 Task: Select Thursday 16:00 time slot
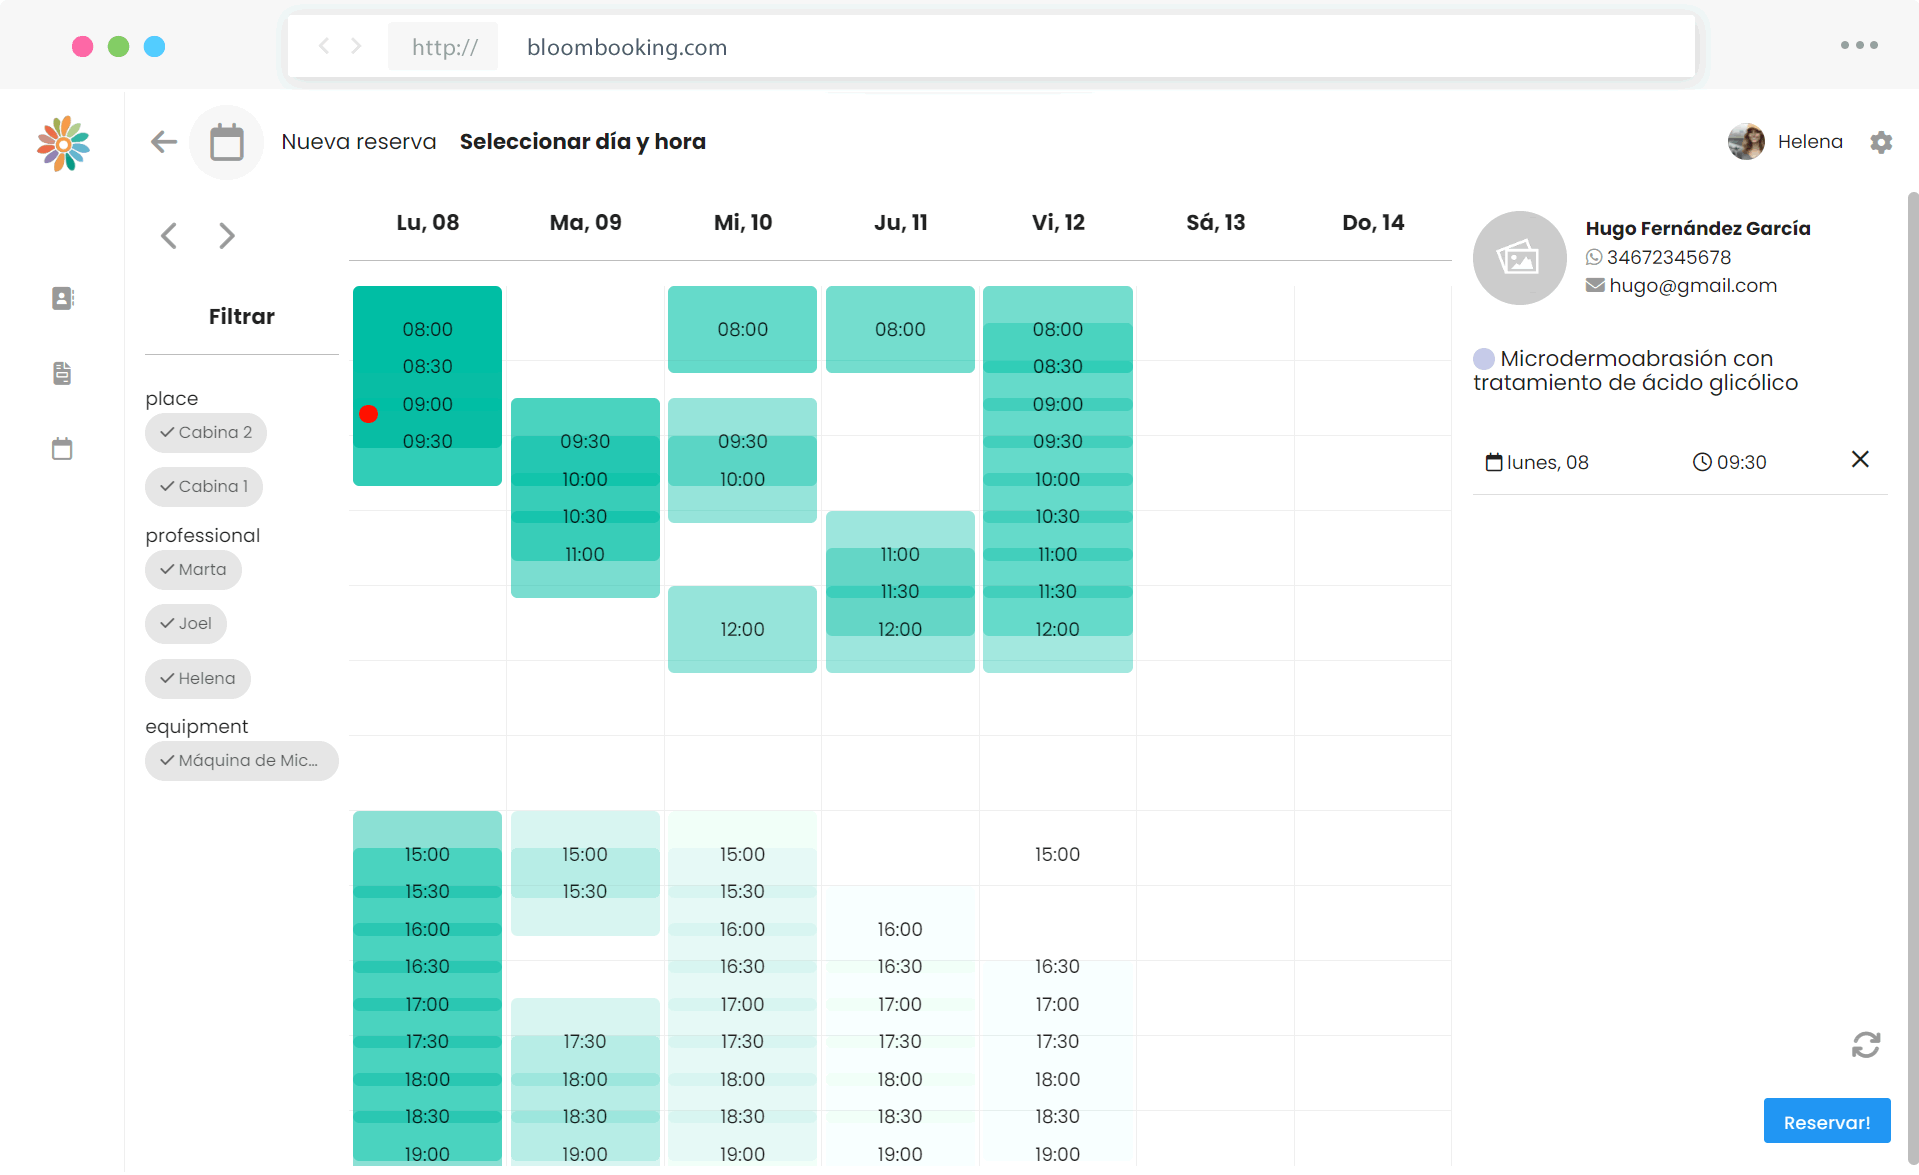(900, 929)
